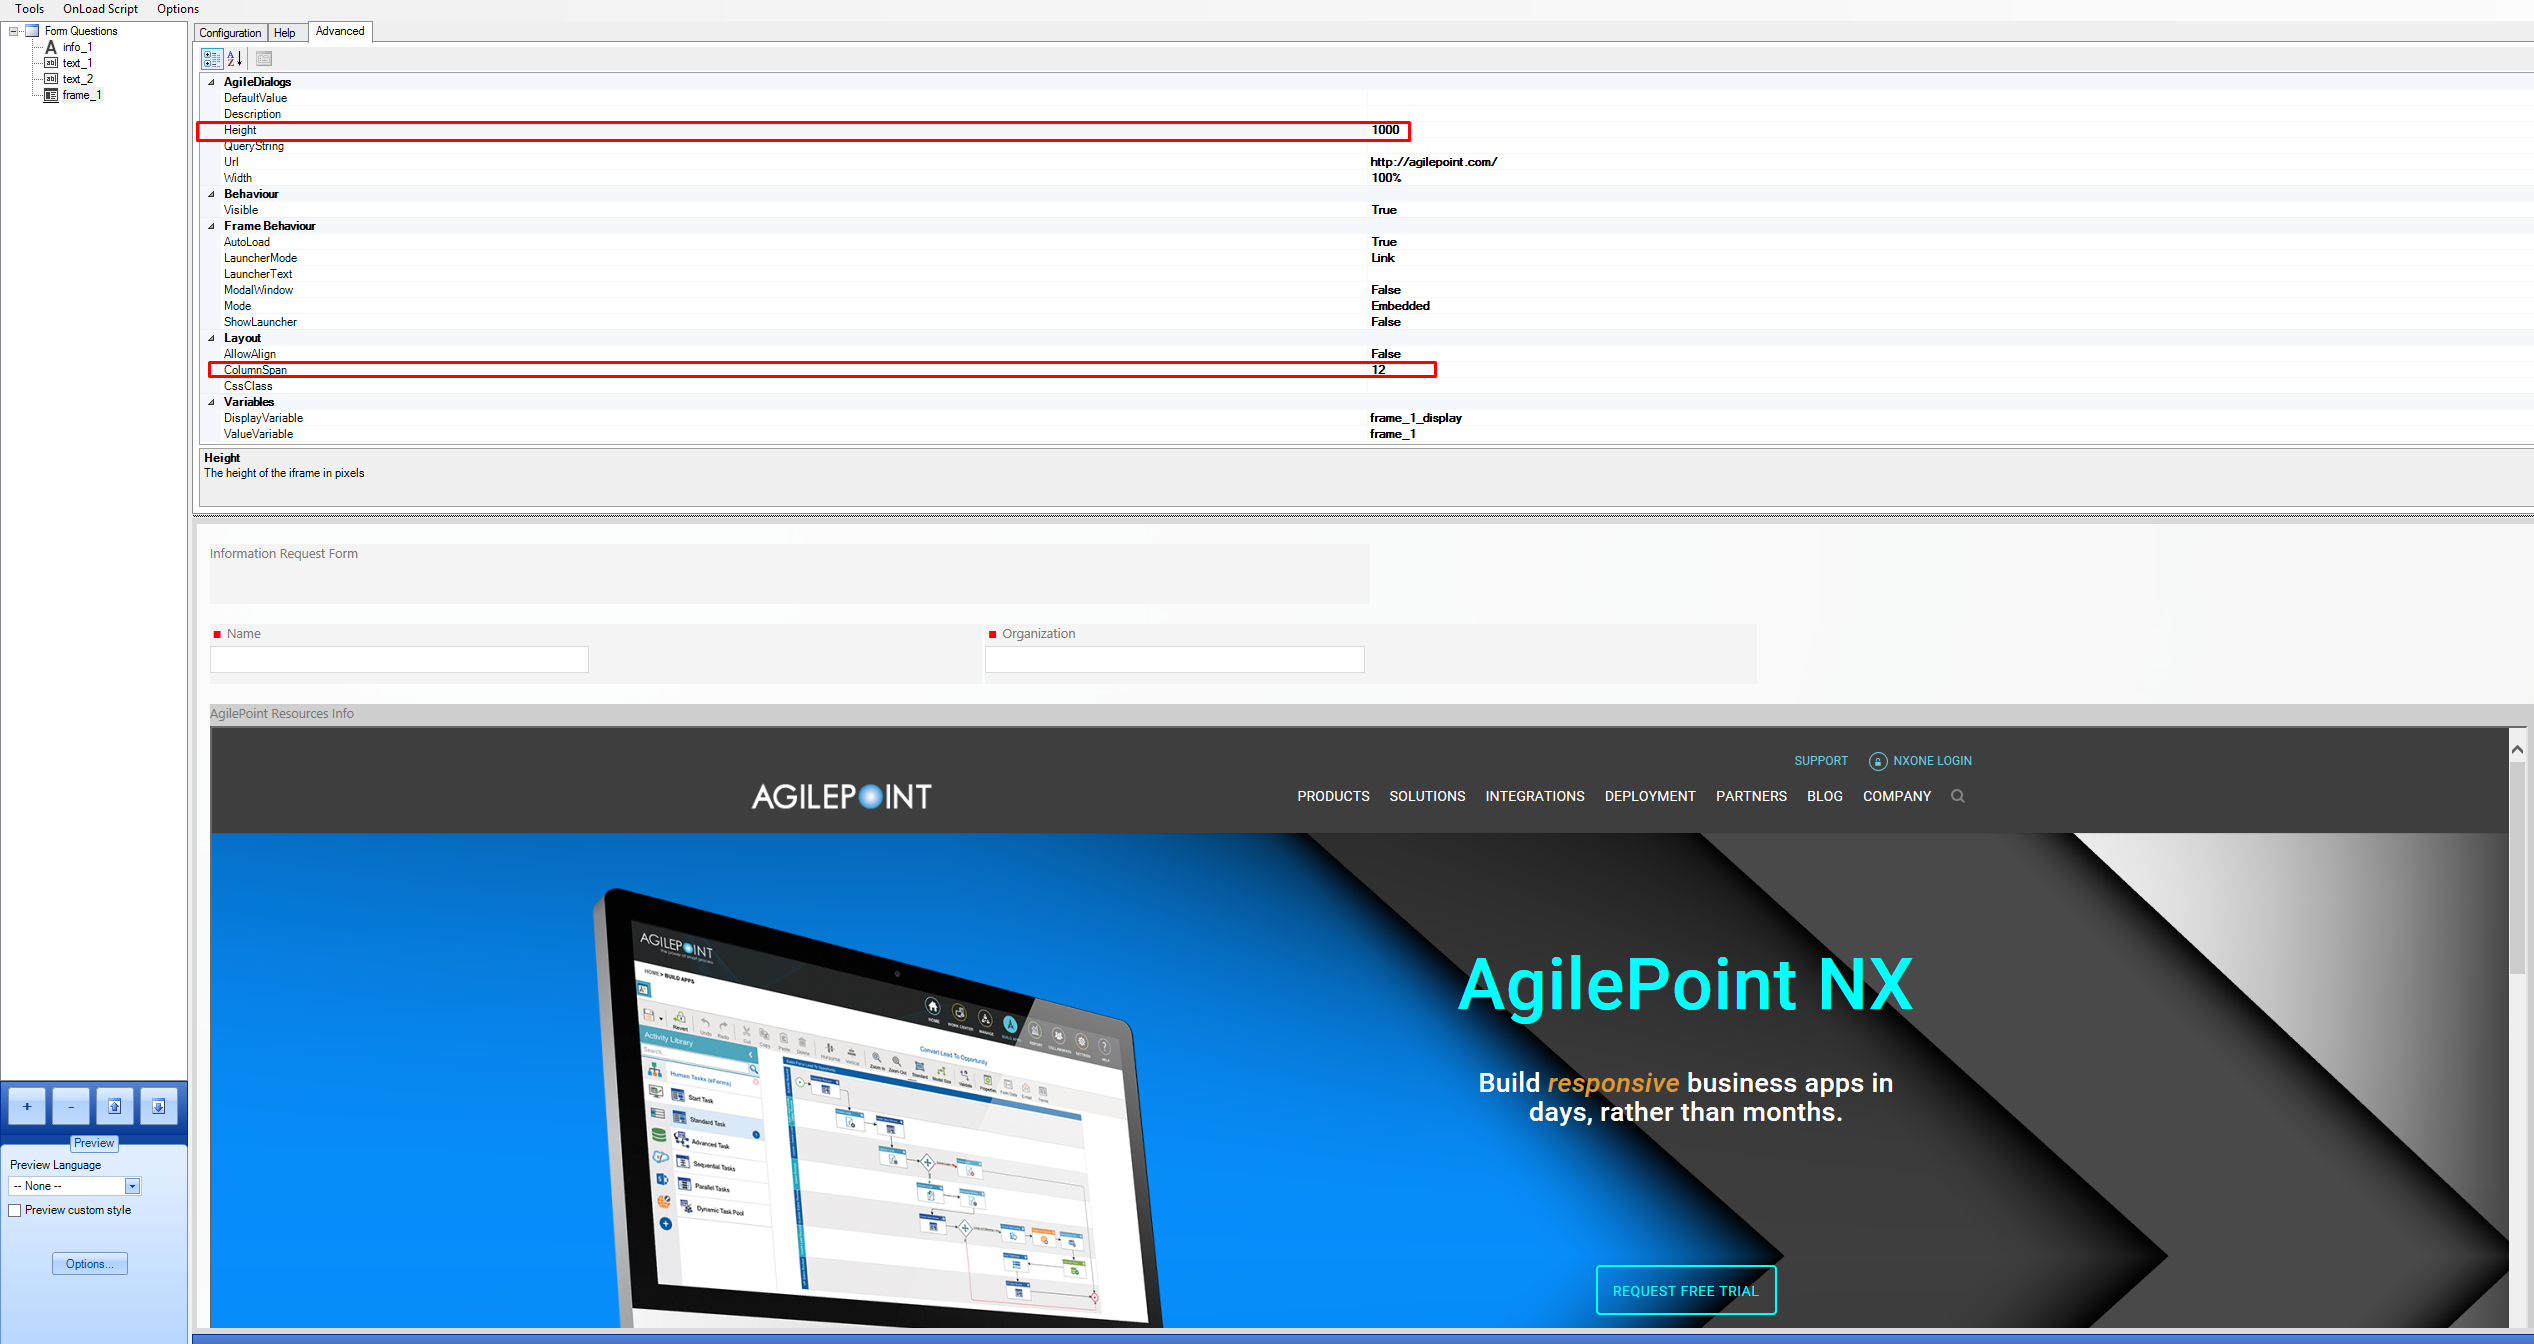
Task: Open the OnLoad Script menu
Action: (x=100, y=9)
